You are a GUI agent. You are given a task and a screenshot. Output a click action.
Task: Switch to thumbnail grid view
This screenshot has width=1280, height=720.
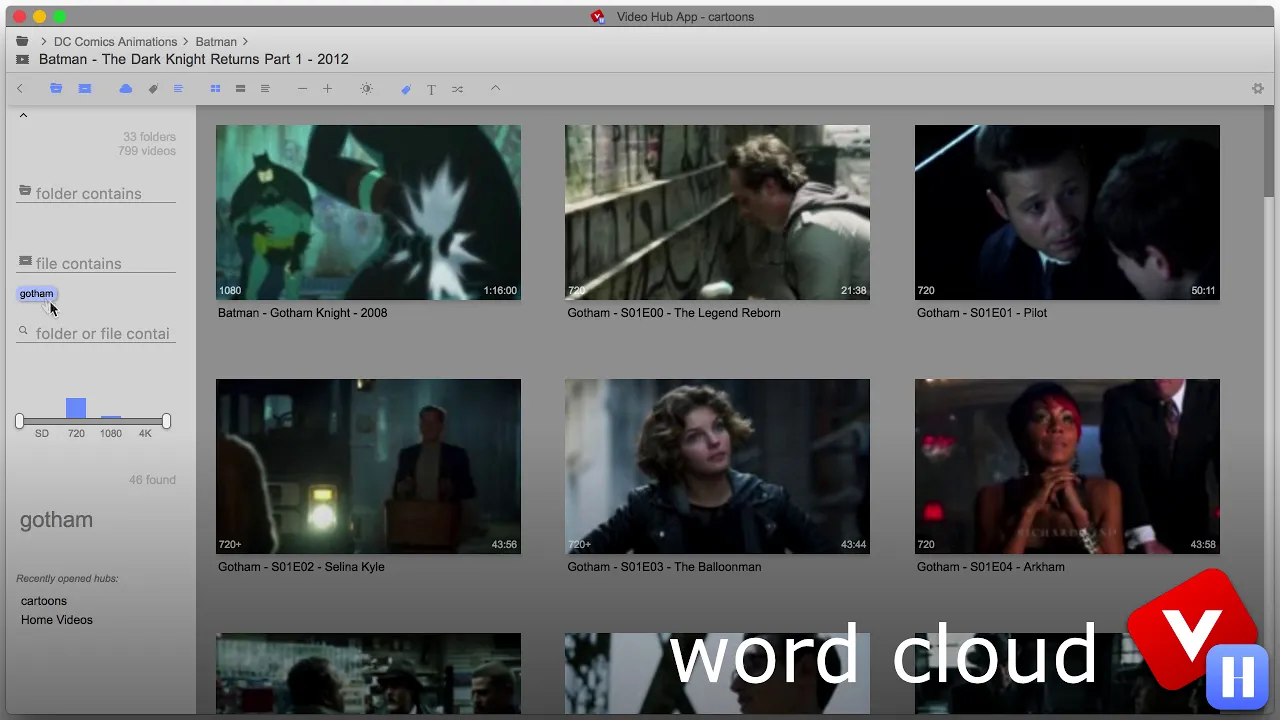point(215,89)
